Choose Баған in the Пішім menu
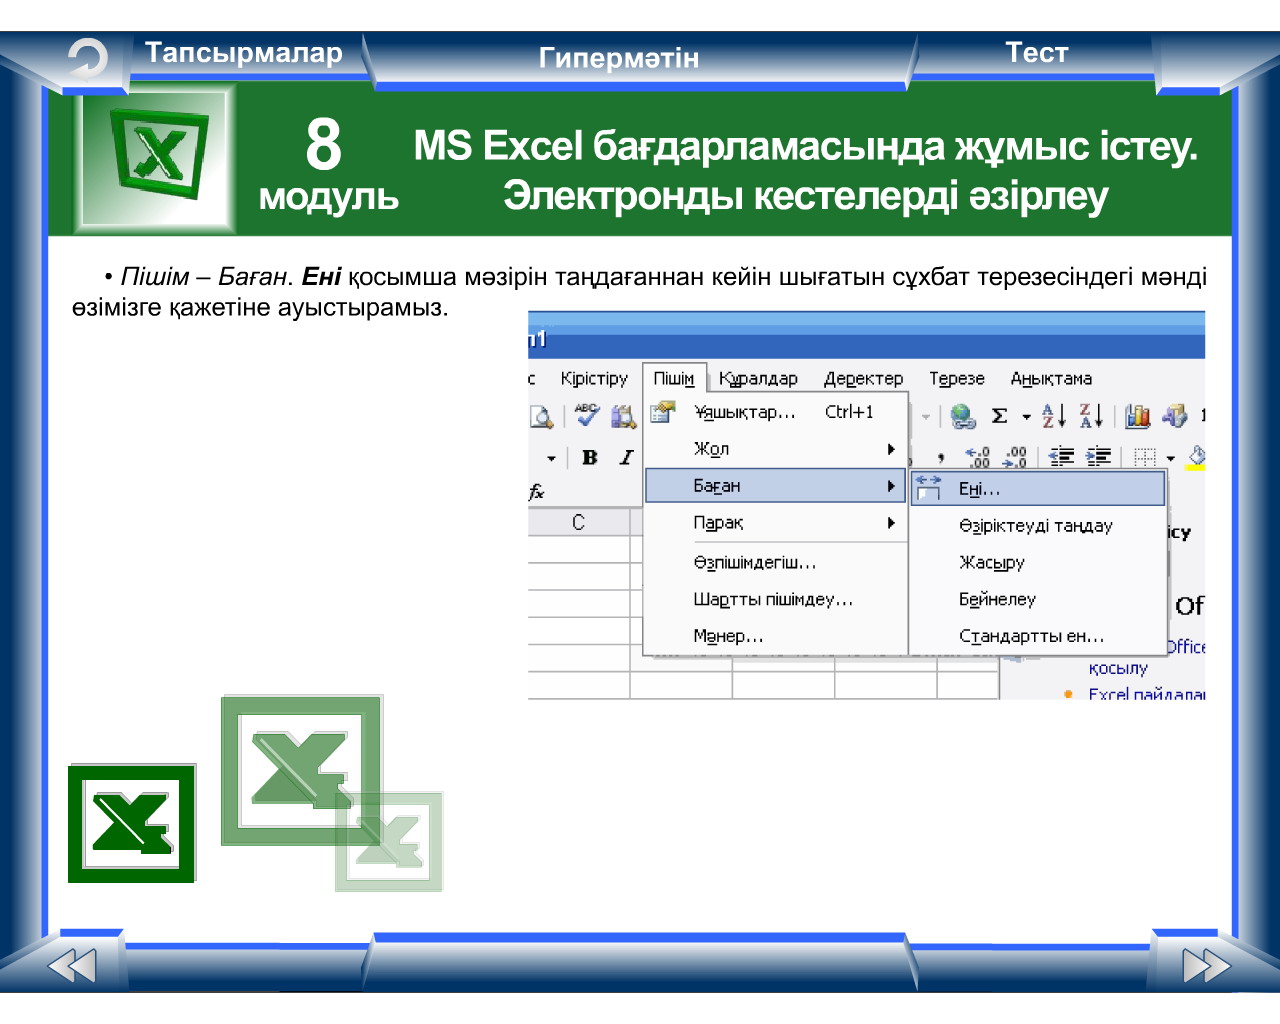 coord(776,486)
